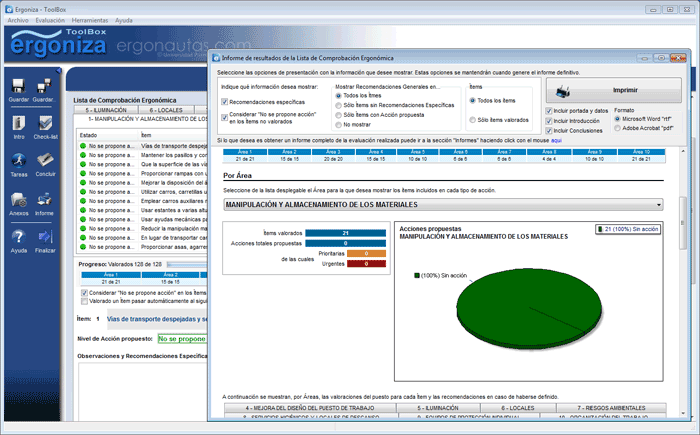This screenshot has height=435, width=700.
Task: Click the first Guardar floppy disk icon
Action: pos(18,86)
